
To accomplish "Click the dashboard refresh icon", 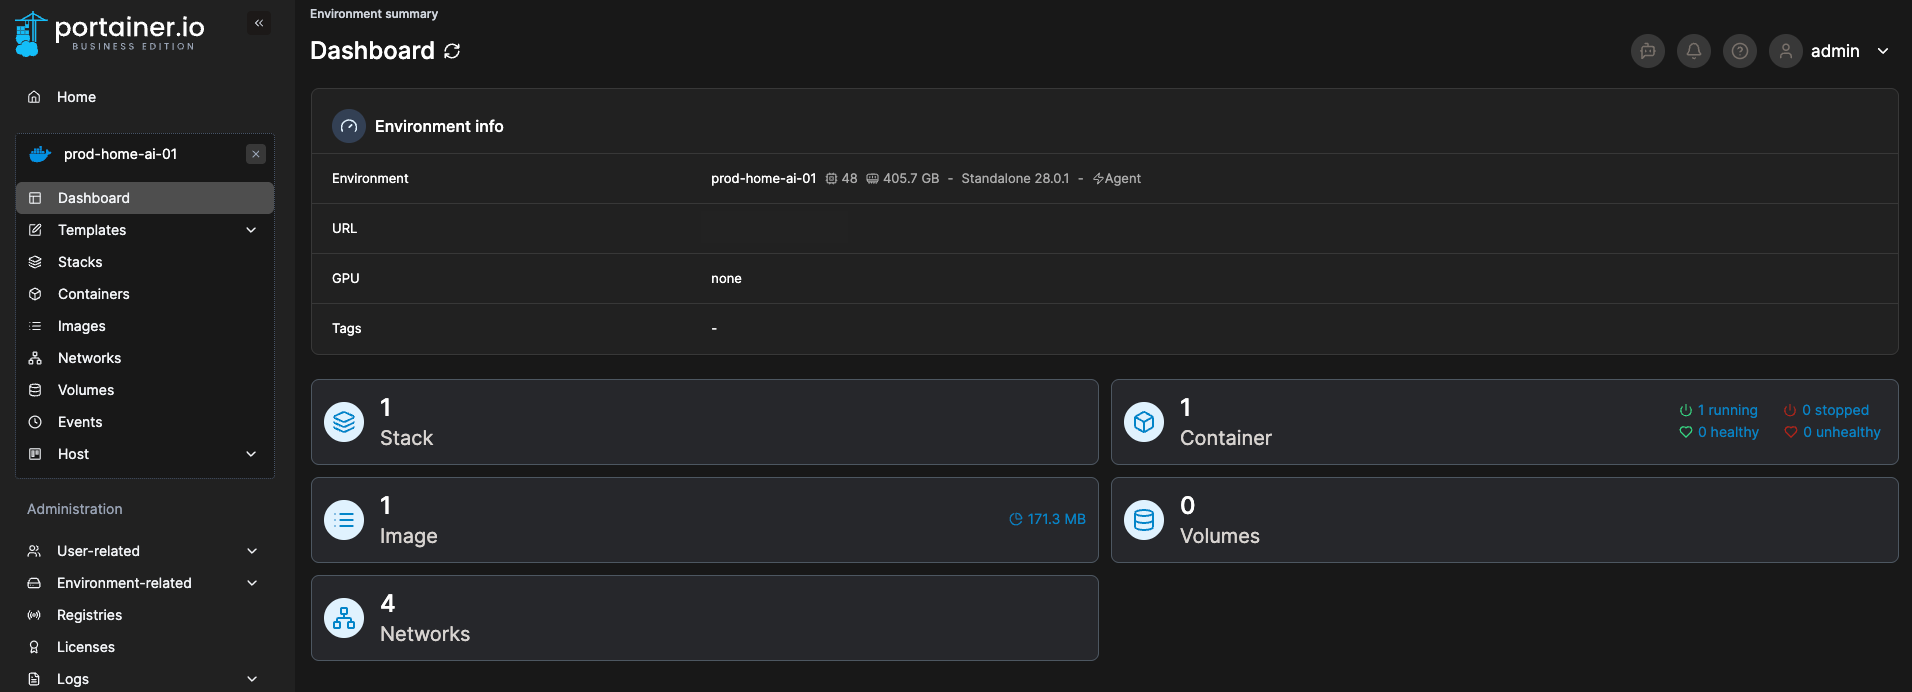I will pyautogui.click(x=452, y=51).
